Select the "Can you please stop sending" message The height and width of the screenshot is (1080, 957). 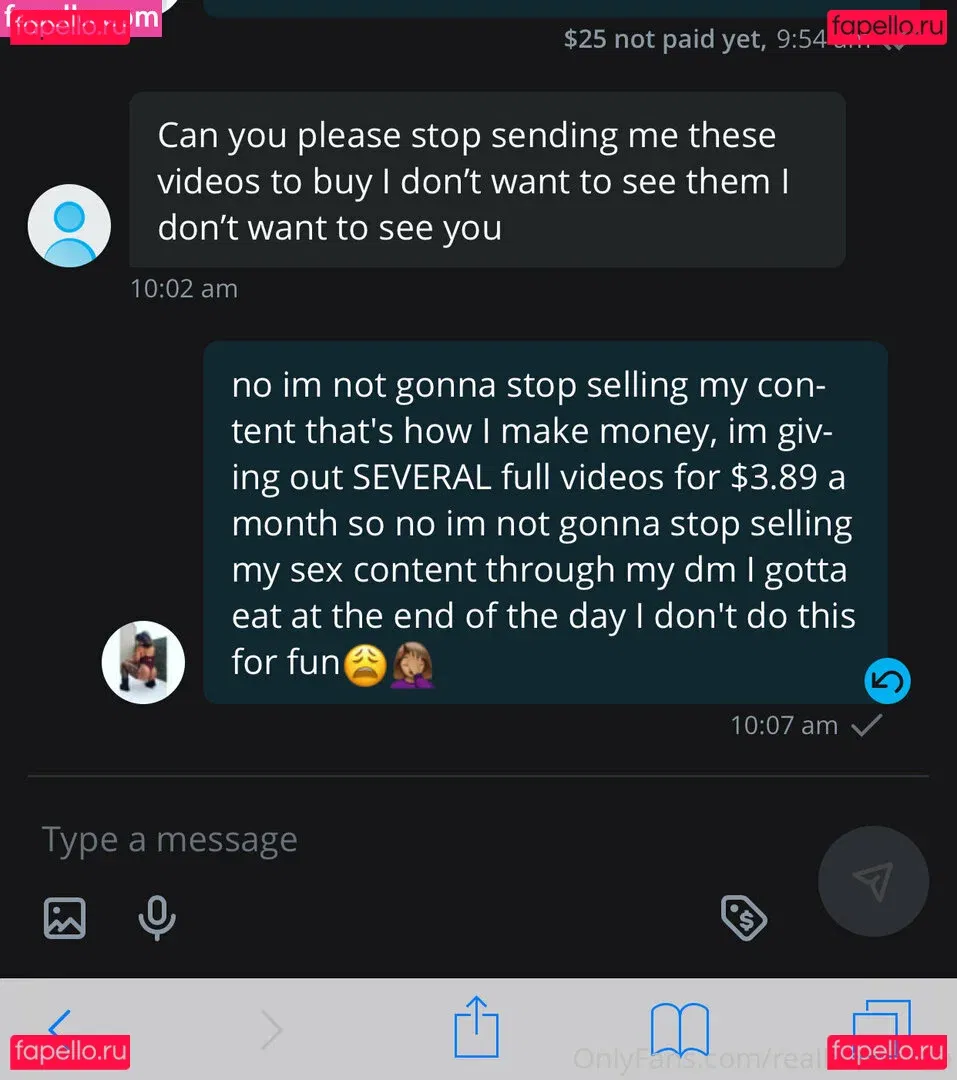click(487, 181)
